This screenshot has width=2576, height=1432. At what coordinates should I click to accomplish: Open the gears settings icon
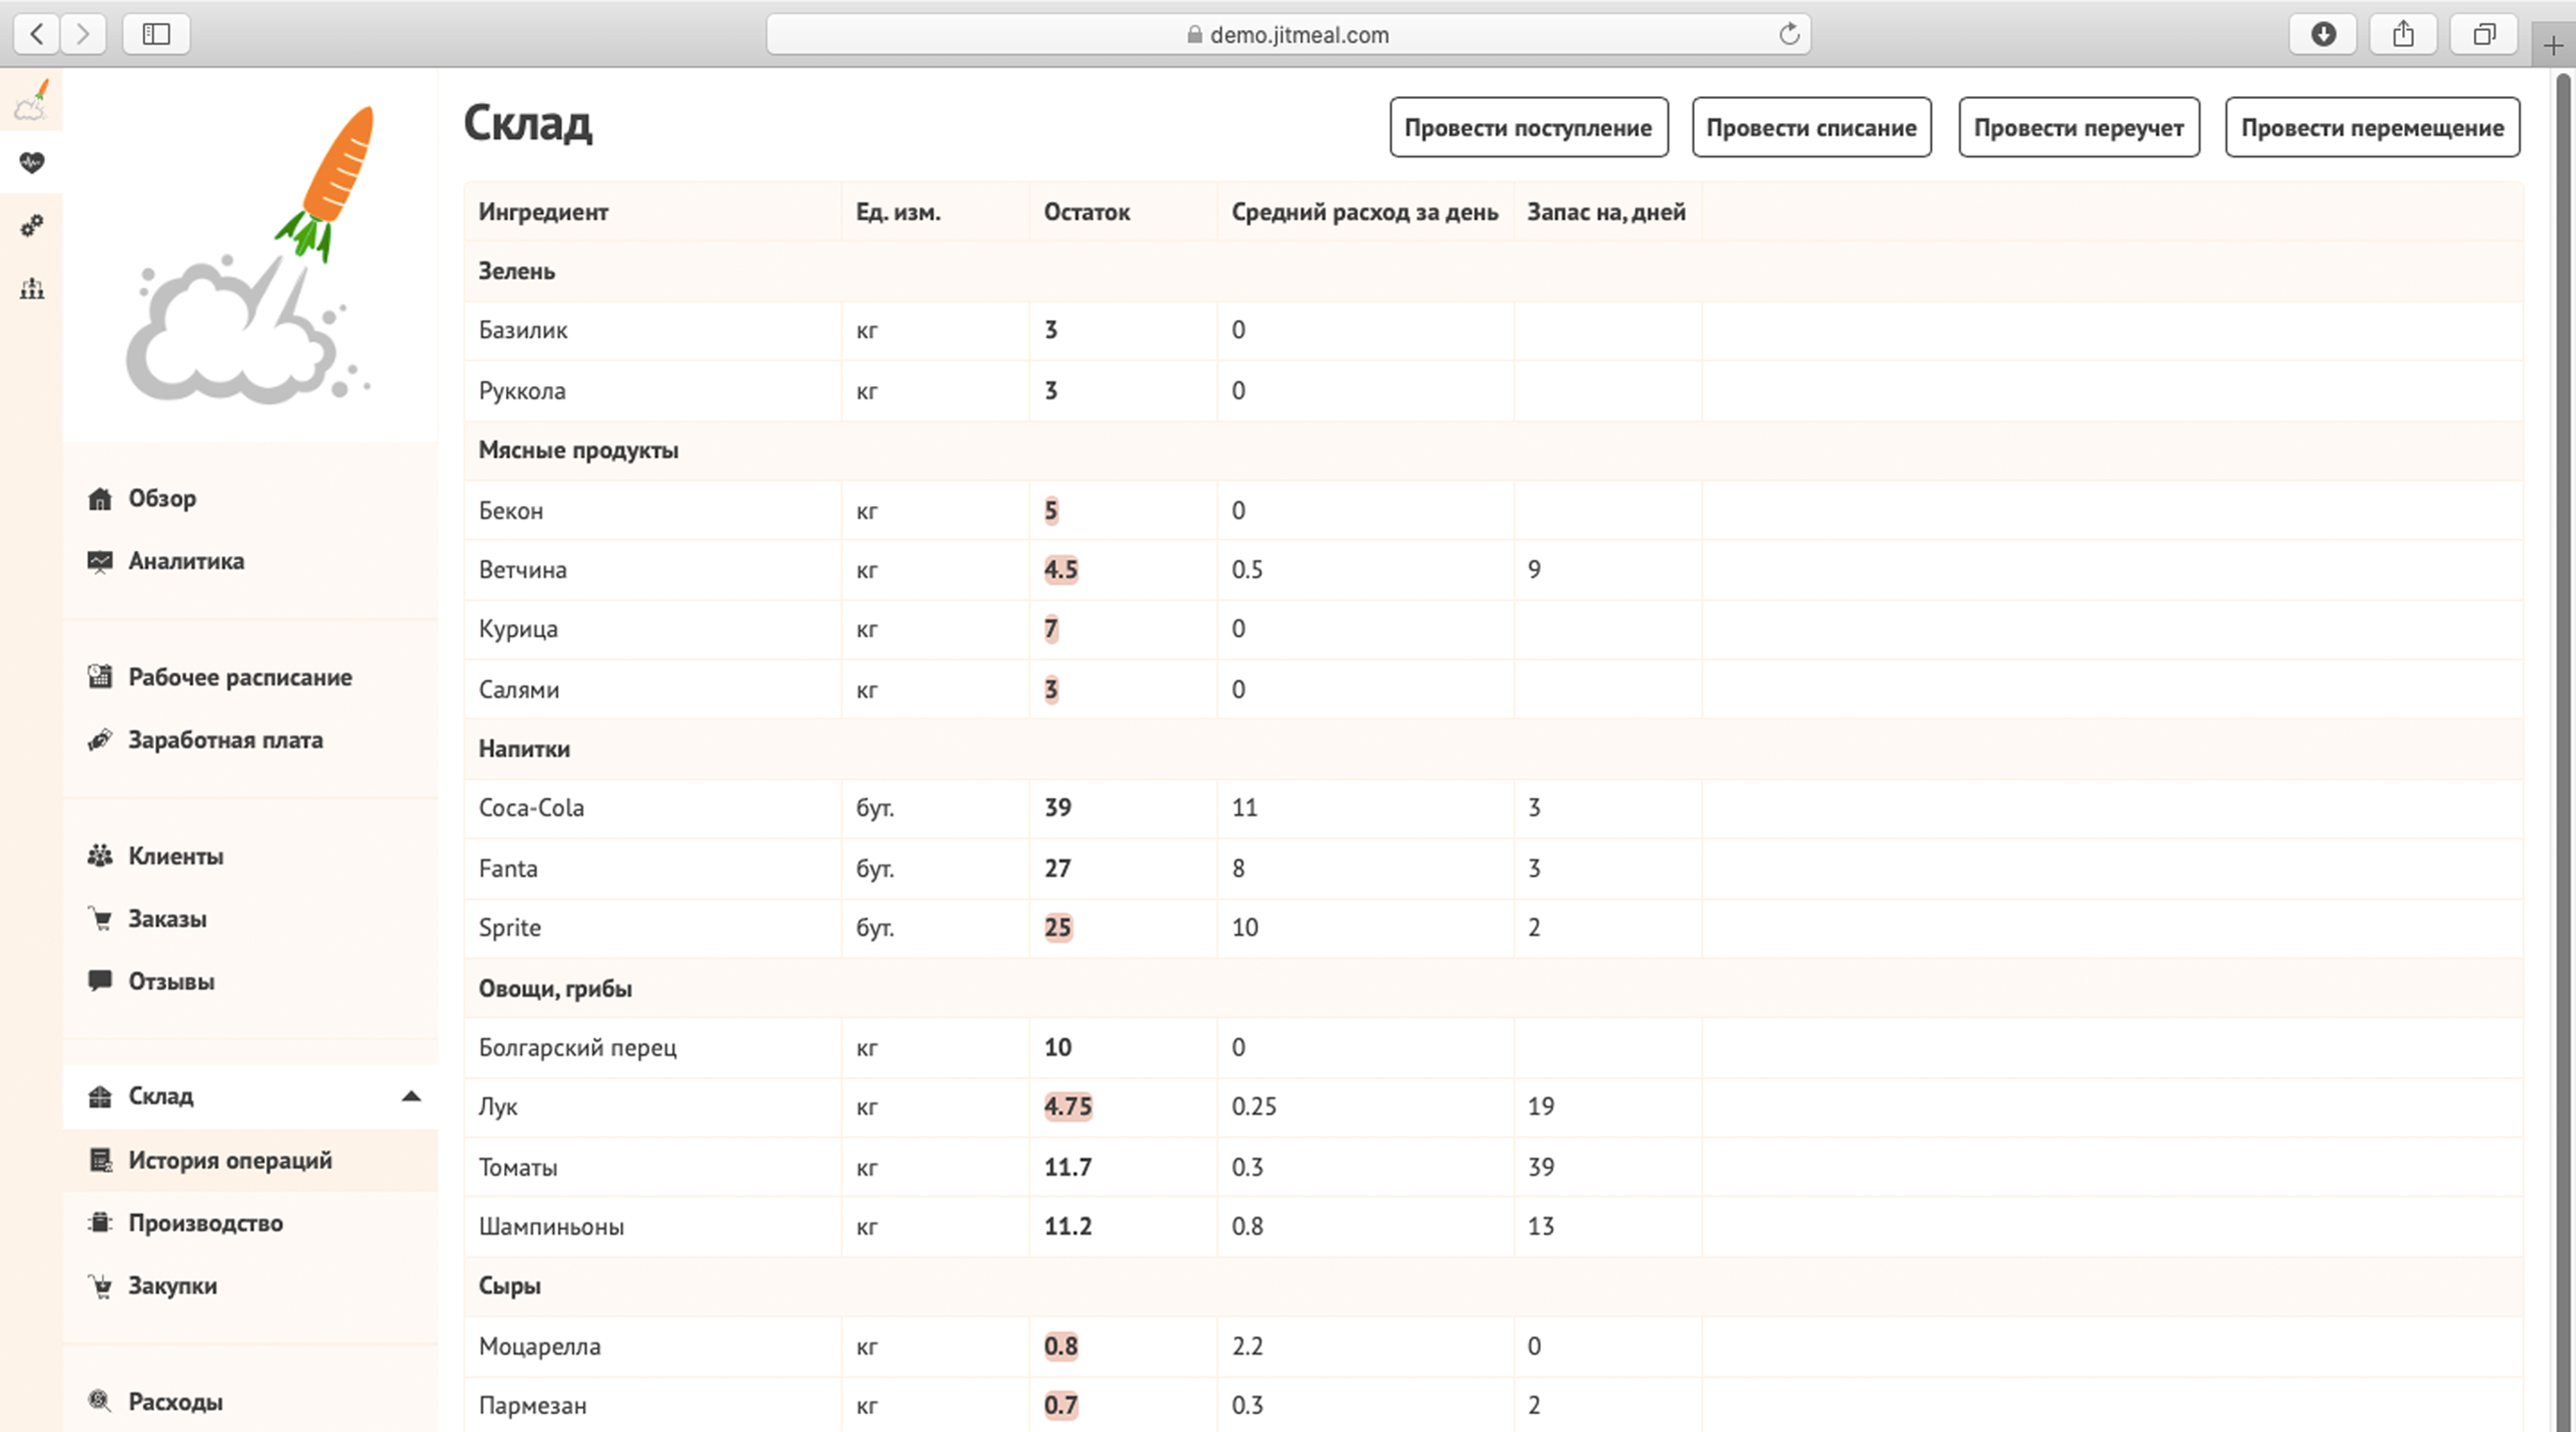pos(31,226)
